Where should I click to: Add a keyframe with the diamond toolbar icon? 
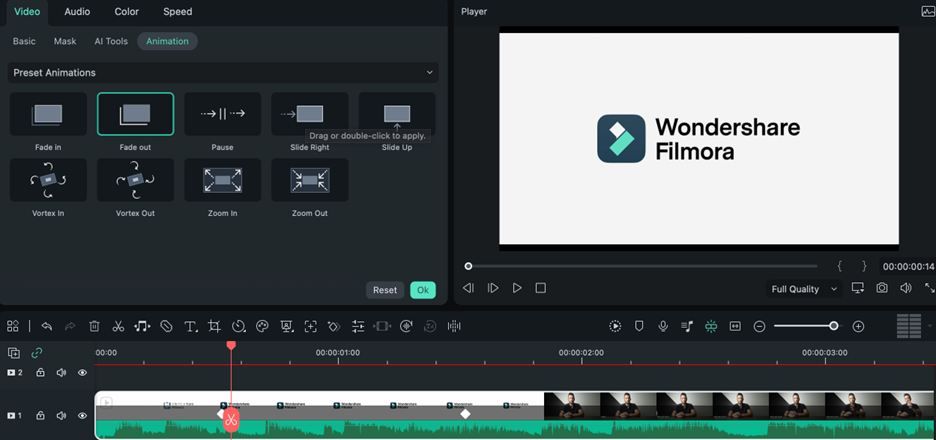(334, 326)
